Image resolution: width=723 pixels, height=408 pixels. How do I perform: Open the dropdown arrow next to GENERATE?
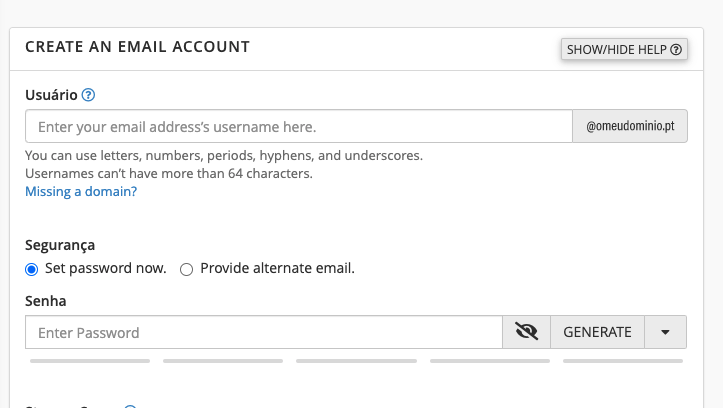665,332
